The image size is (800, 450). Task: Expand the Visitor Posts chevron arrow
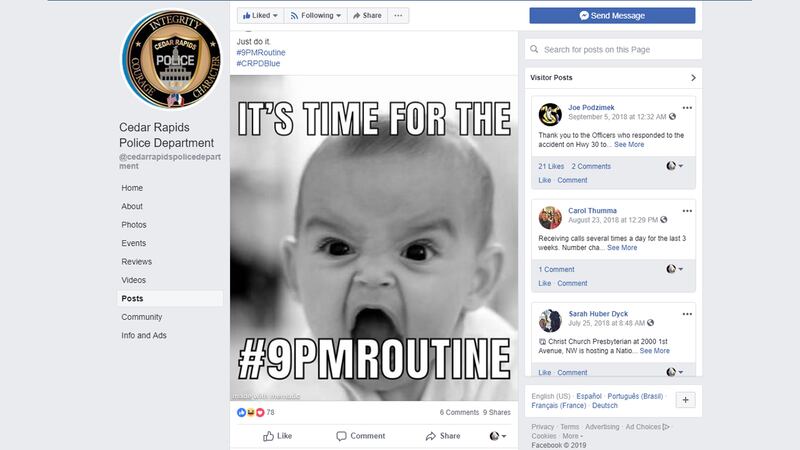click(693, 77)
